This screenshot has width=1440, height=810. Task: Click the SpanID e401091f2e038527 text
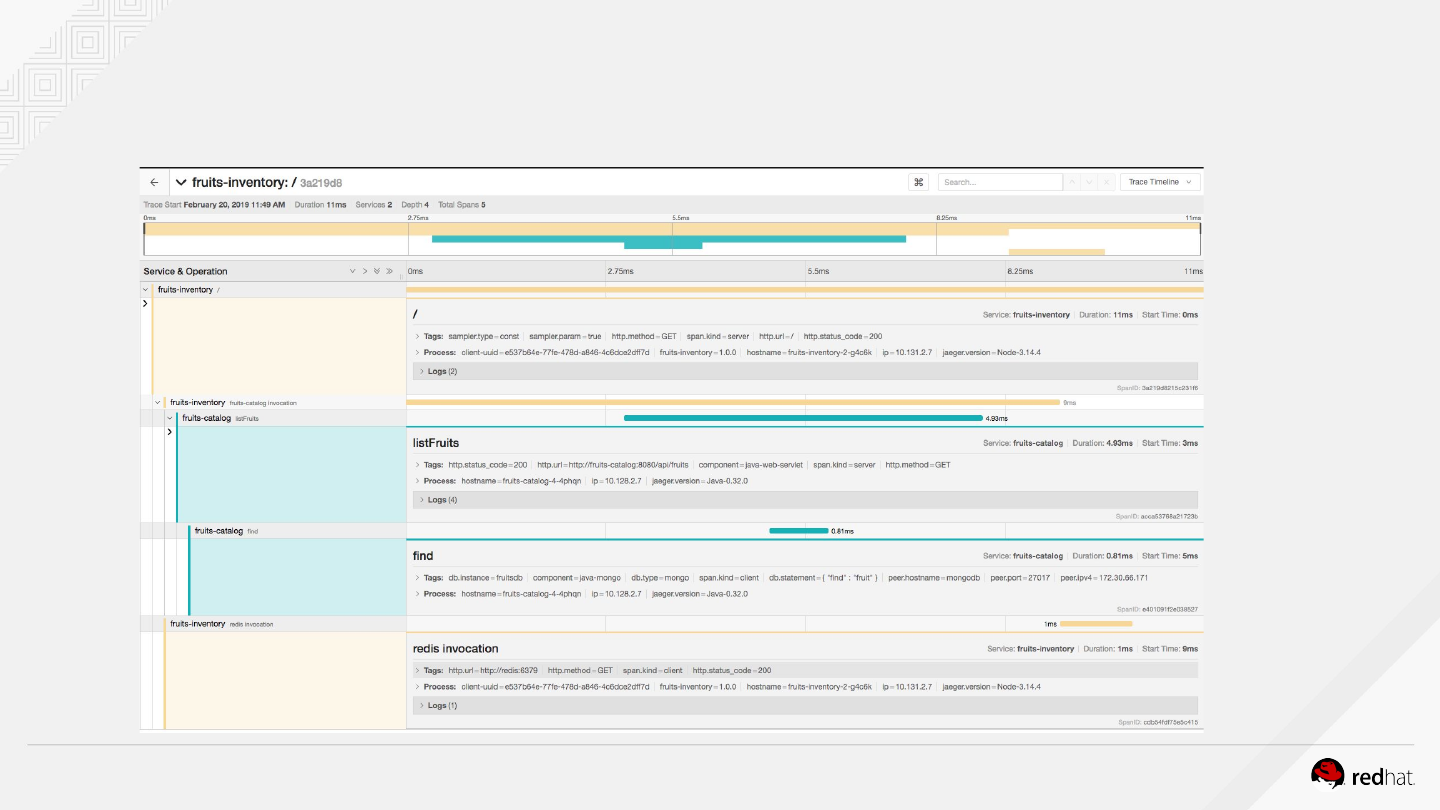point(1157,609)
